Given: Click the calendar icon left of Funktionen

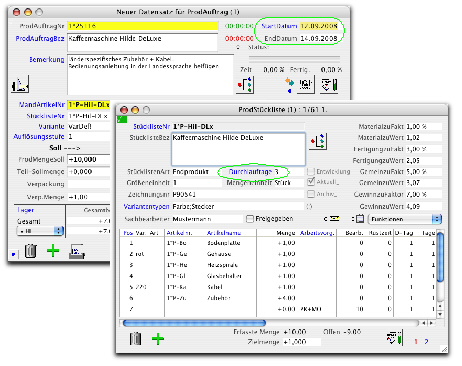Looking at the screenshot, I should tap(360, 219).
